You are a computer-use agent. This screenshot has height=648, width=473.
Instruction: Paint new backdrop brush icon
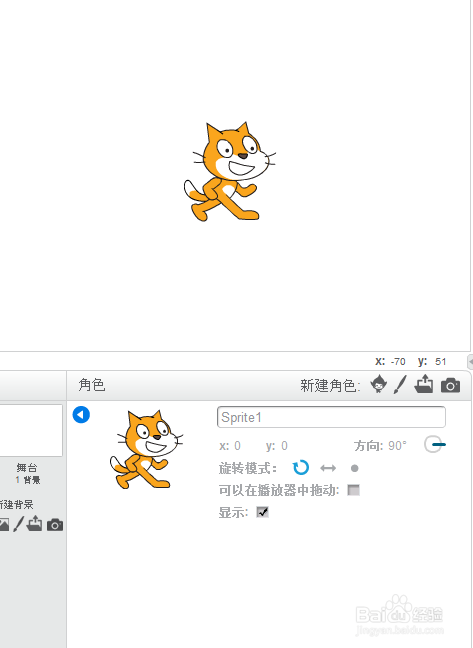coord(19,524)
